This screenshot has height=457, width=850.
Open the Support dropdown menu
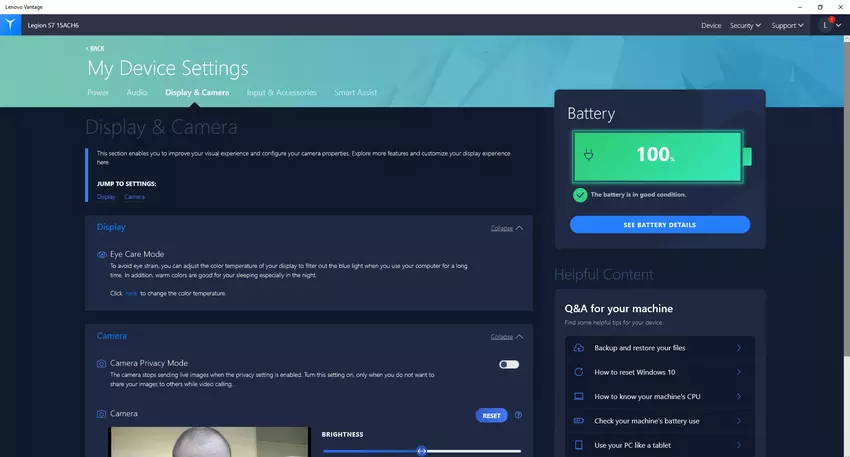788,25
